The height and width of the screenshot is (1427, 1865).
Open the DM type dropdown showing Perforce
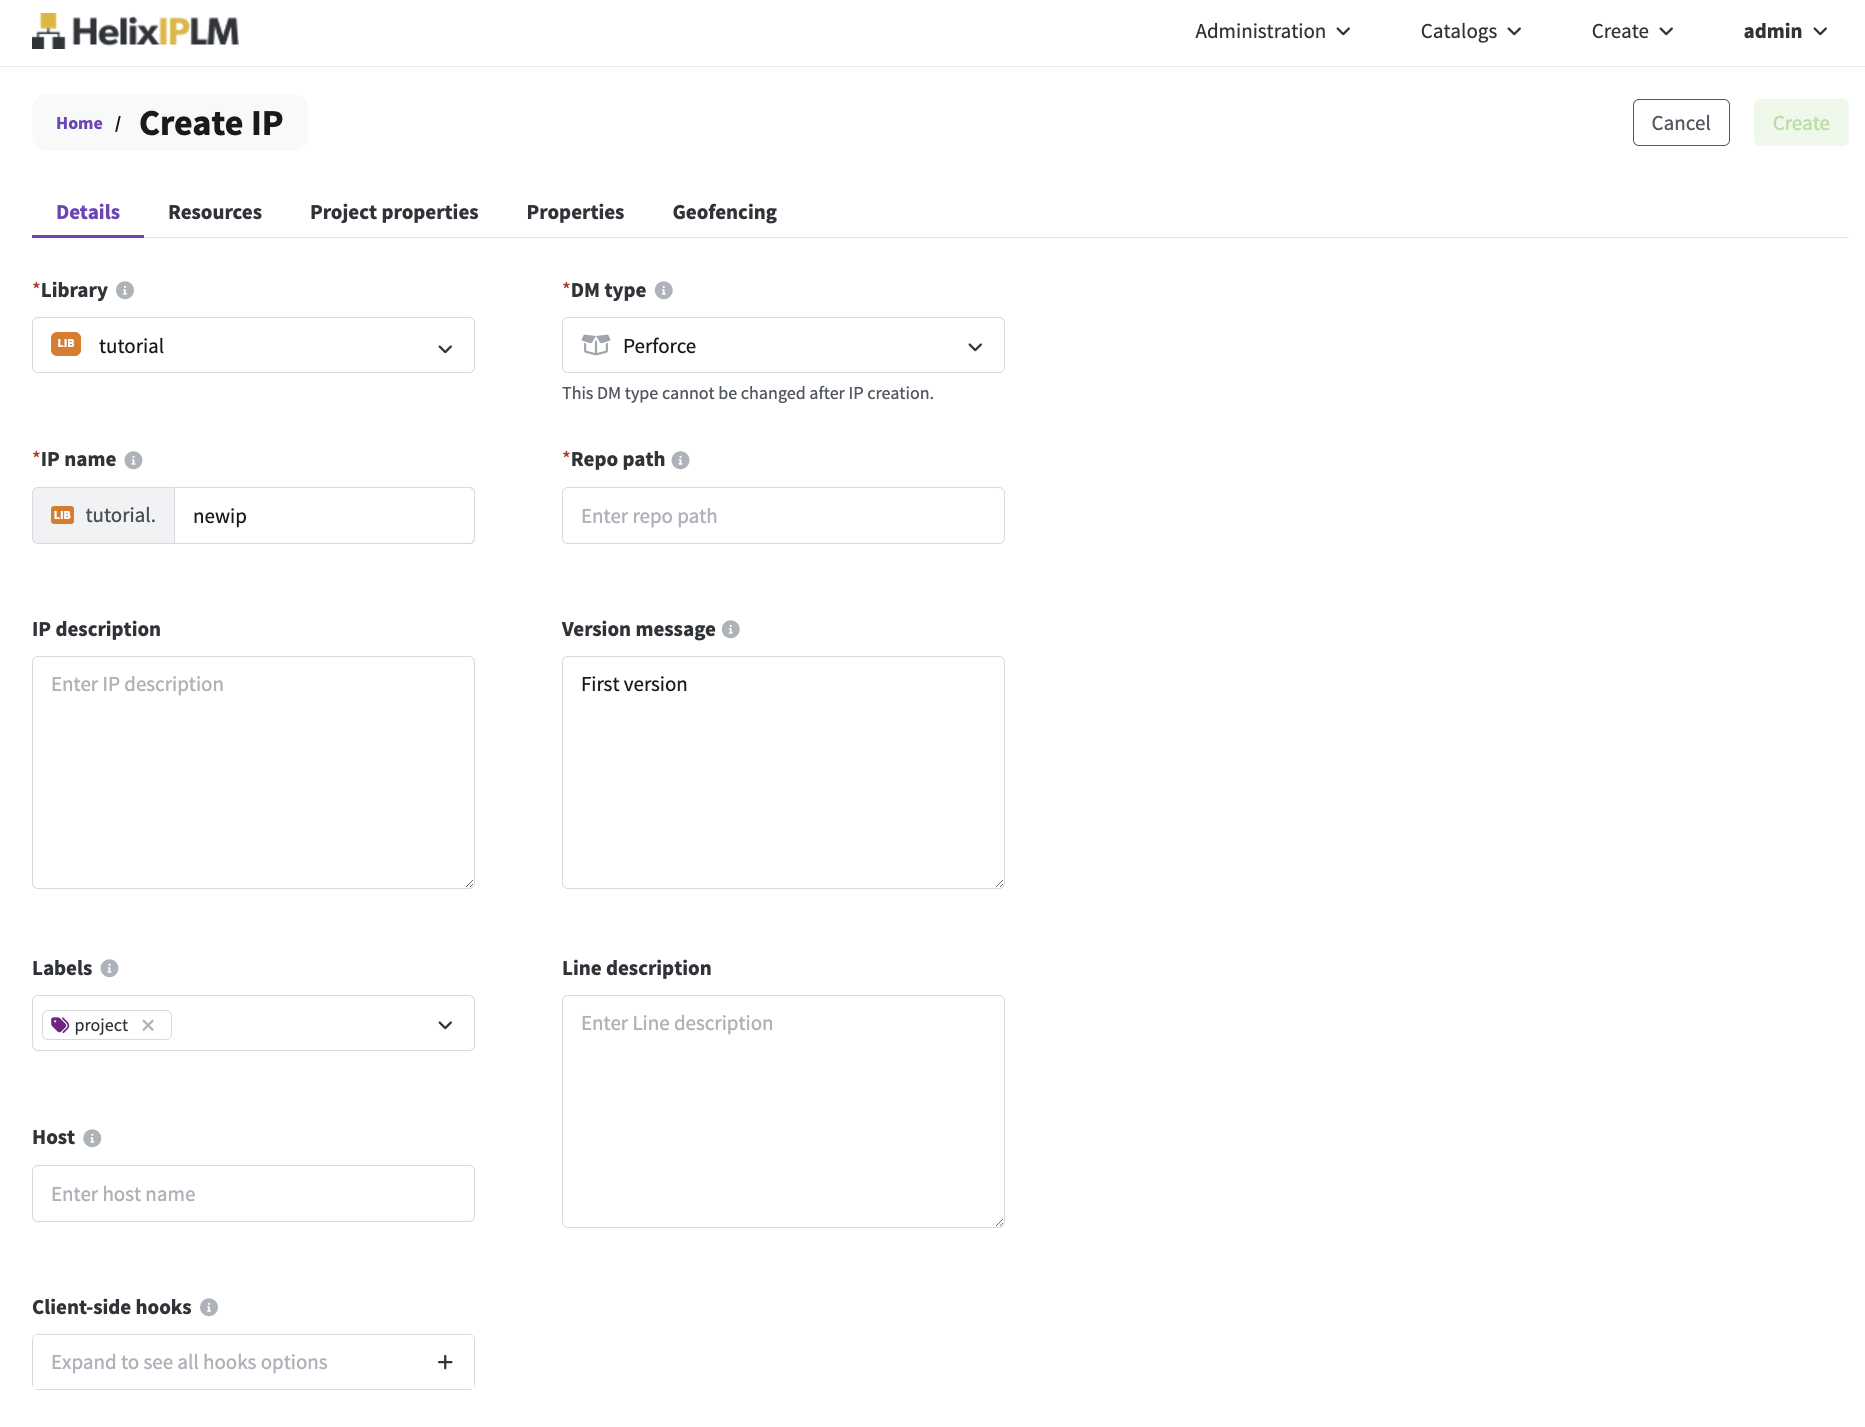[783, 346]
